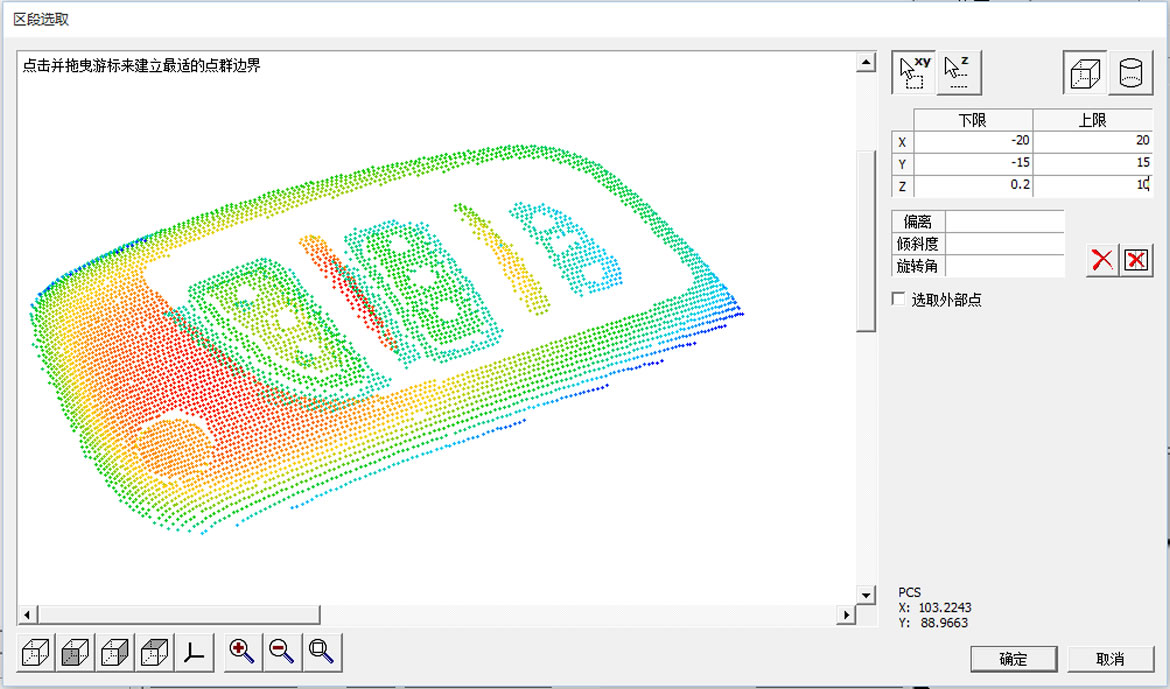The width and height of the screenshot is (1170, 689).
Task: Toggle the coordinate axis display icon
Action: coord(194,653)
